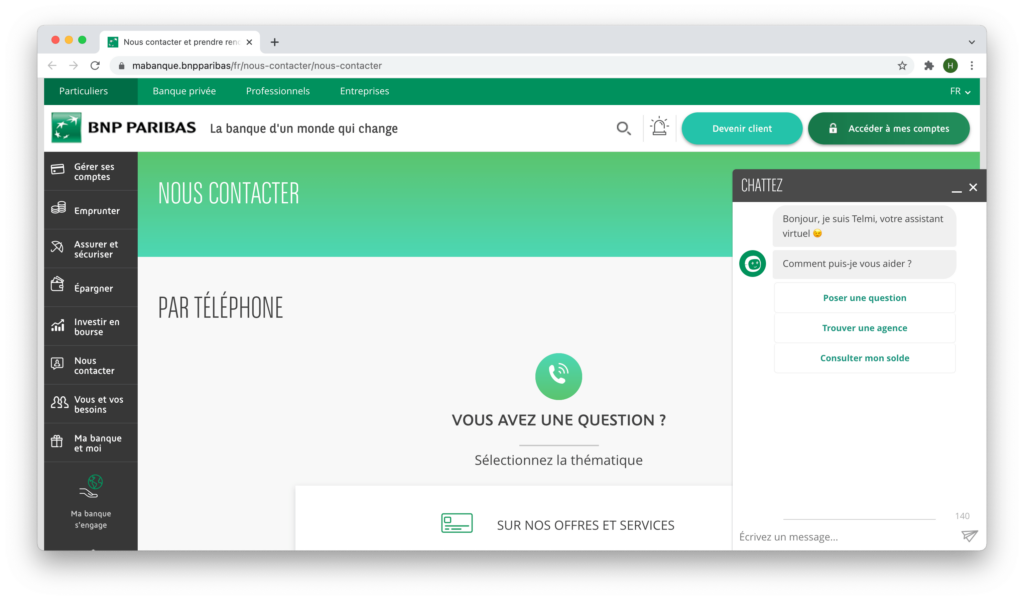
Task: Open Chrome's three-dot menu
Action: pyautogui.click(x=972, y=65)
